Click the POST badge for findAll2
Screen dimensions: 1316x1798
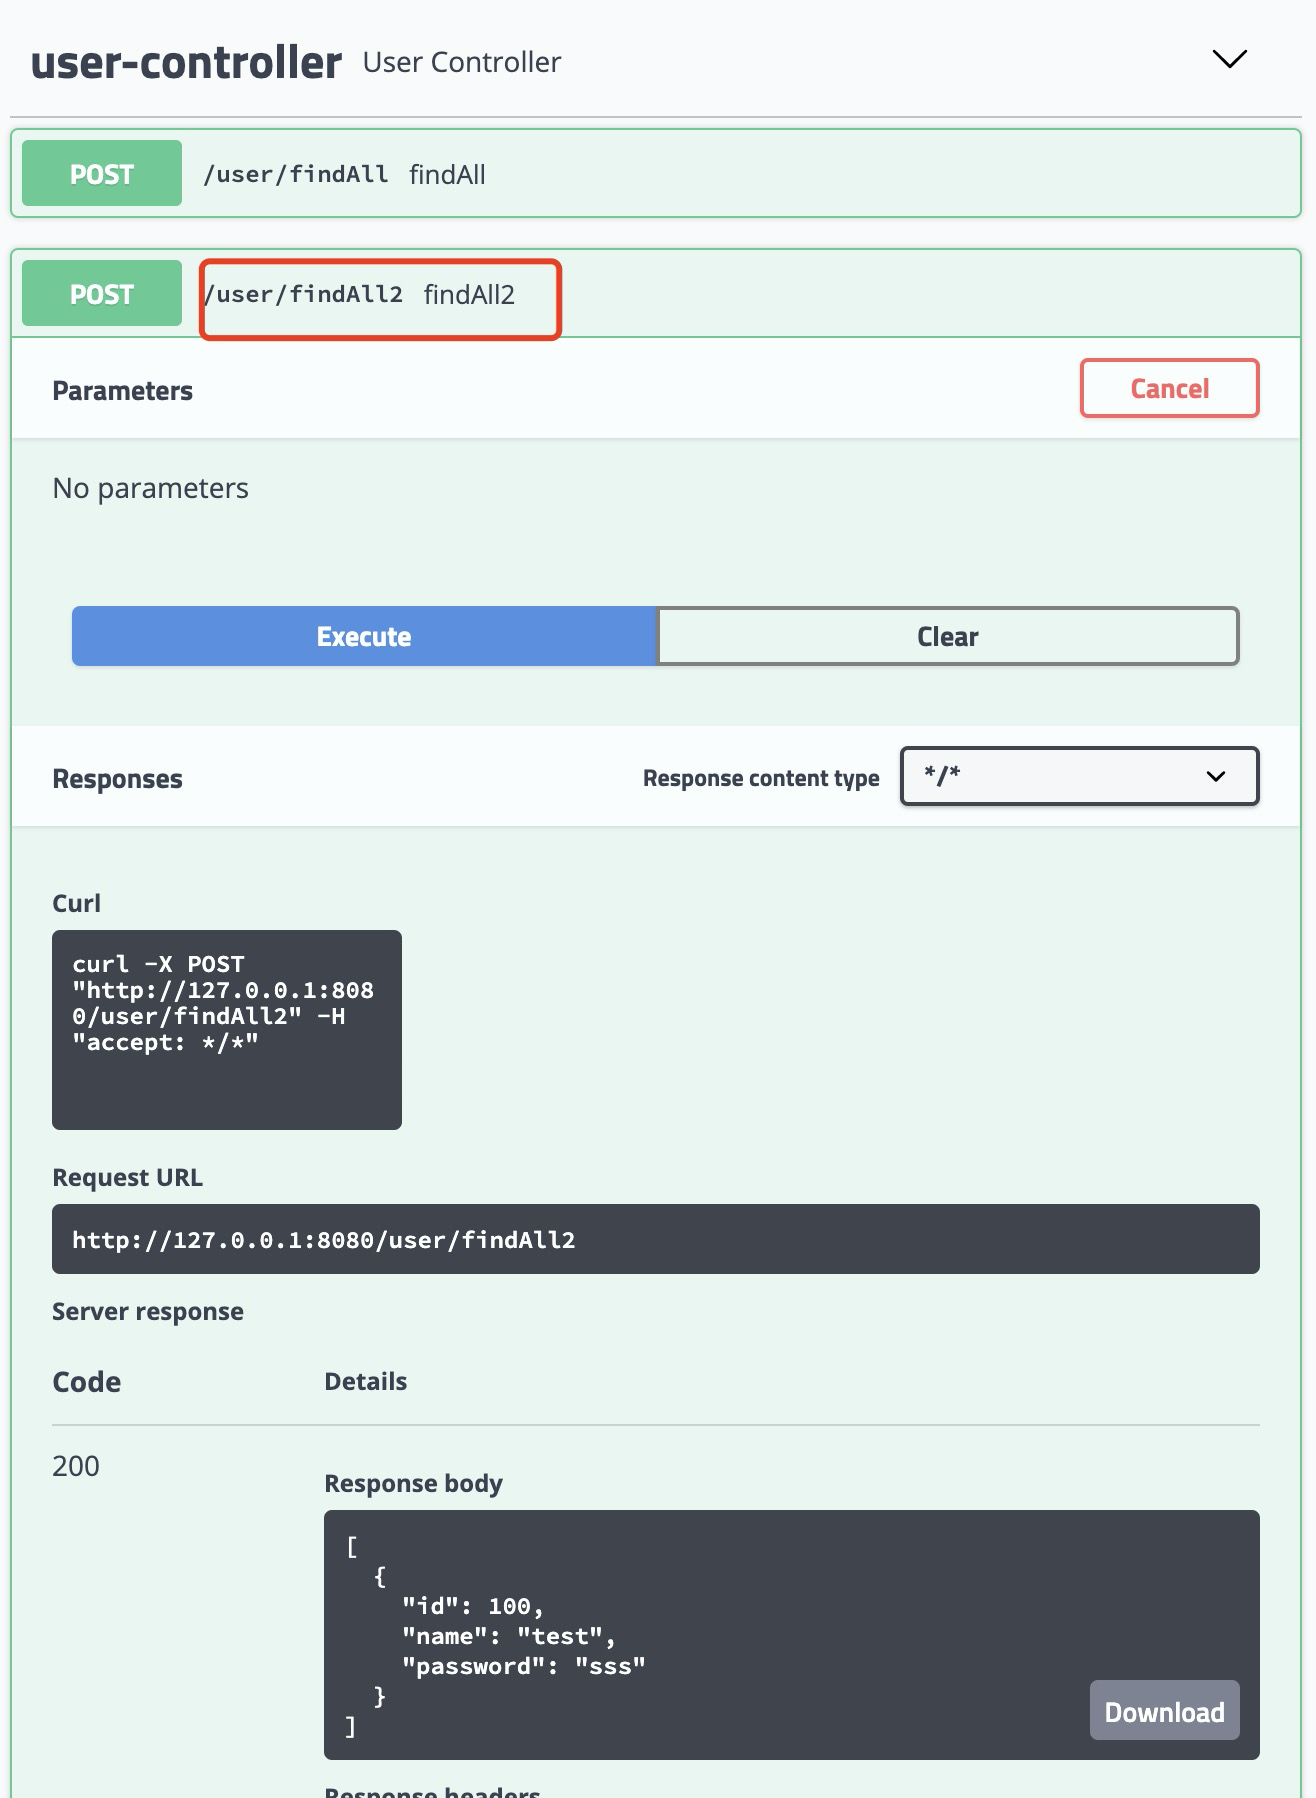point(102,294)
